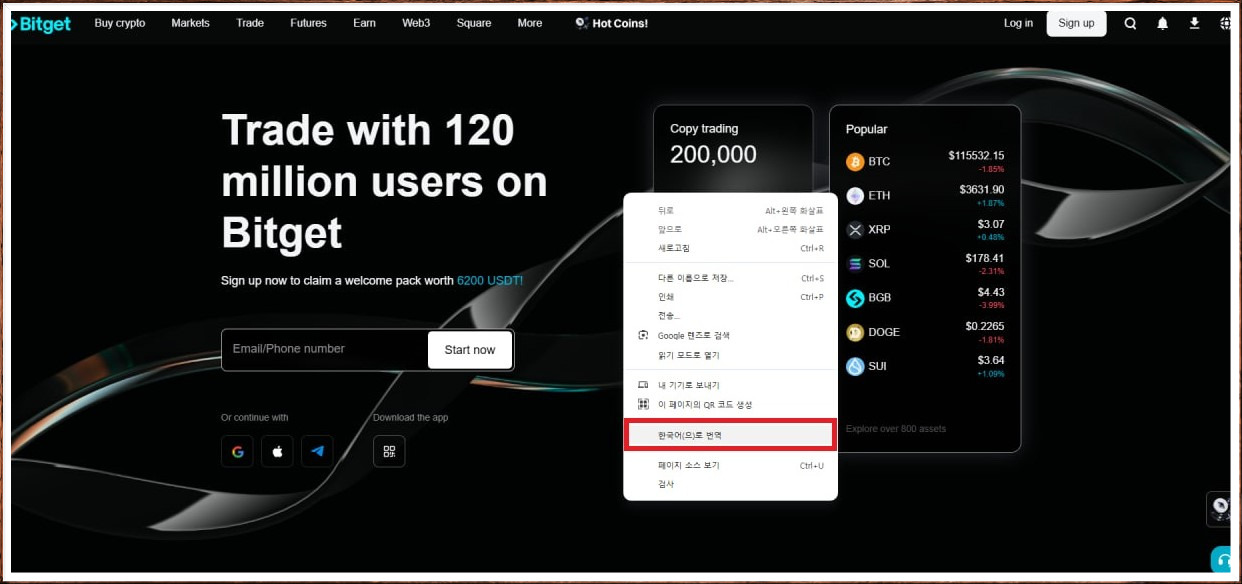This screenshot has height=584, width=1242.
Task: Open the Earn nav menu
Action: coord(364,23)
